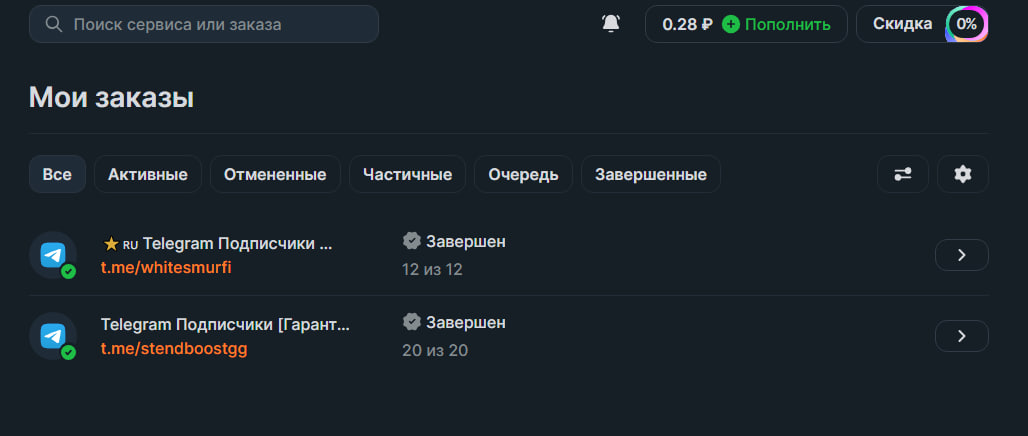Click the green plus top-up icon
The width and height of the screenshot is (1028, 436).
coord(731,24)
